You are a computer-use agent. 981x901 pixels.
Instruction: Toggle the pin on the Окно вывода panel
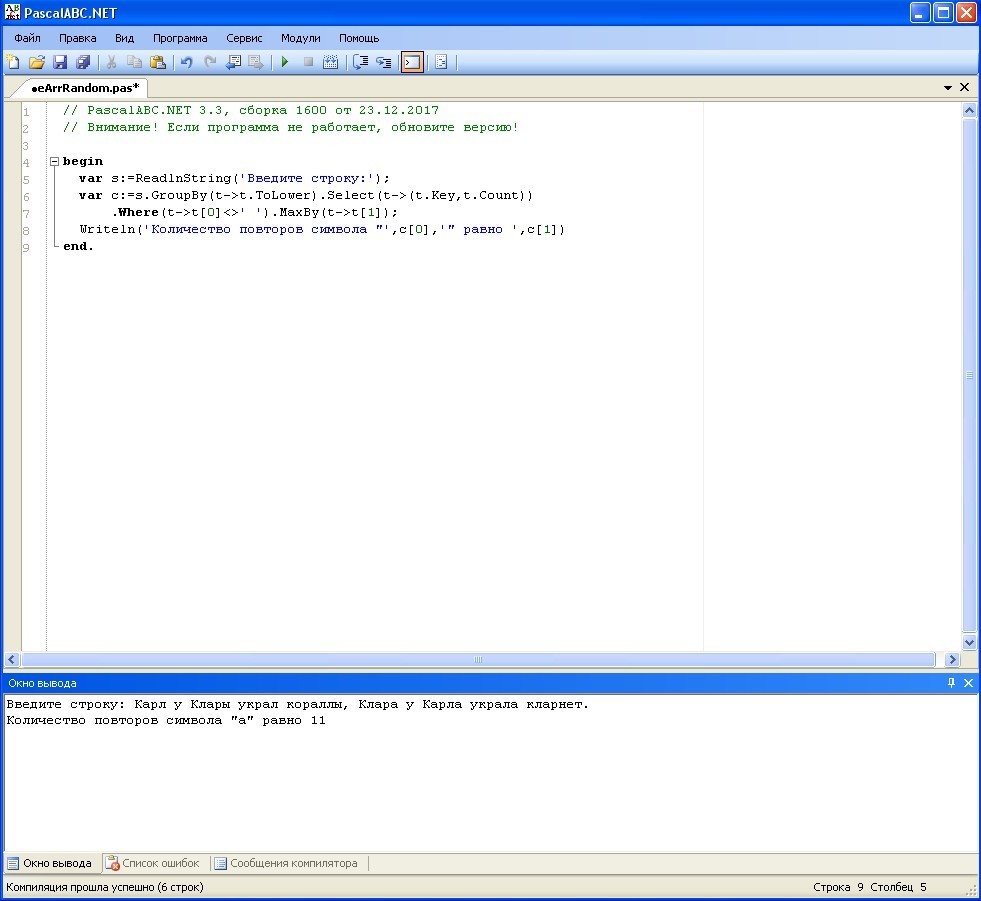(951, 683)
